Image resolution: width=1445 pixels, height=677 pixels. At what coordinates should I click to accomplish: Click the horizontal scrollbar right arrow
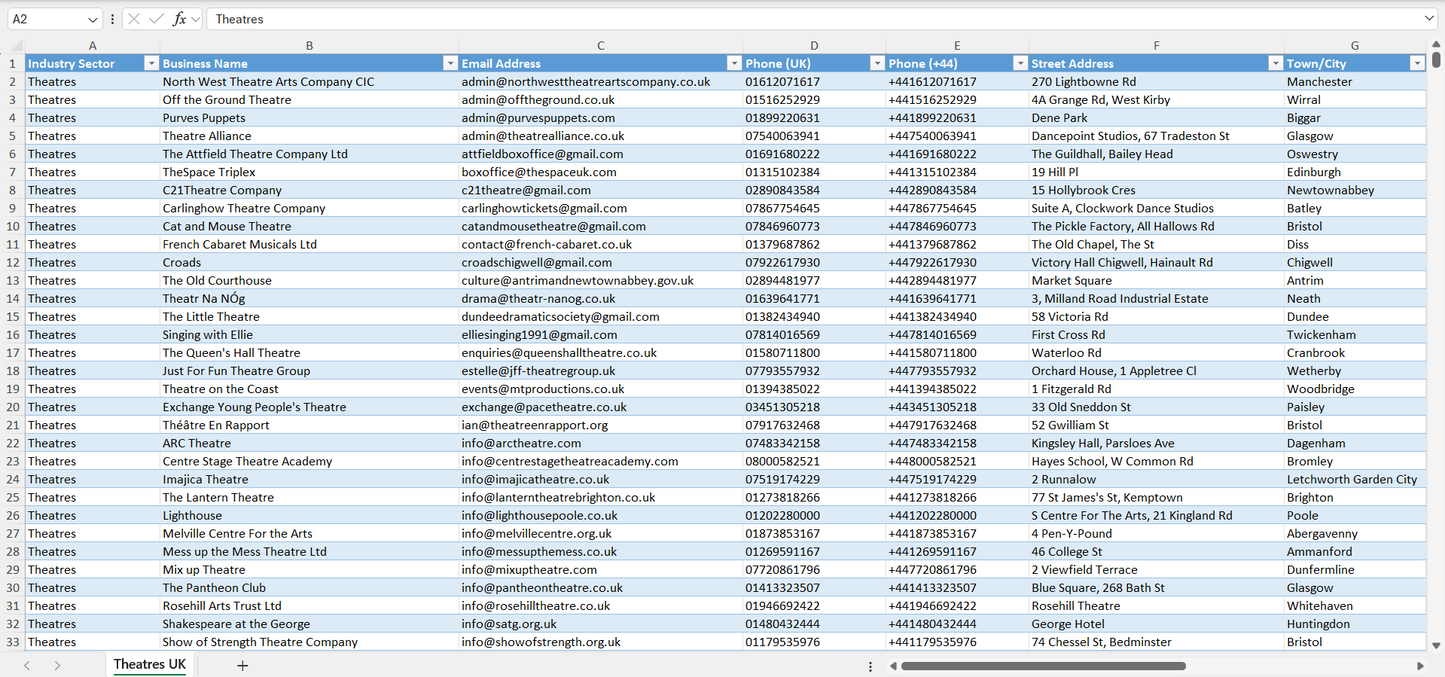1420,666
